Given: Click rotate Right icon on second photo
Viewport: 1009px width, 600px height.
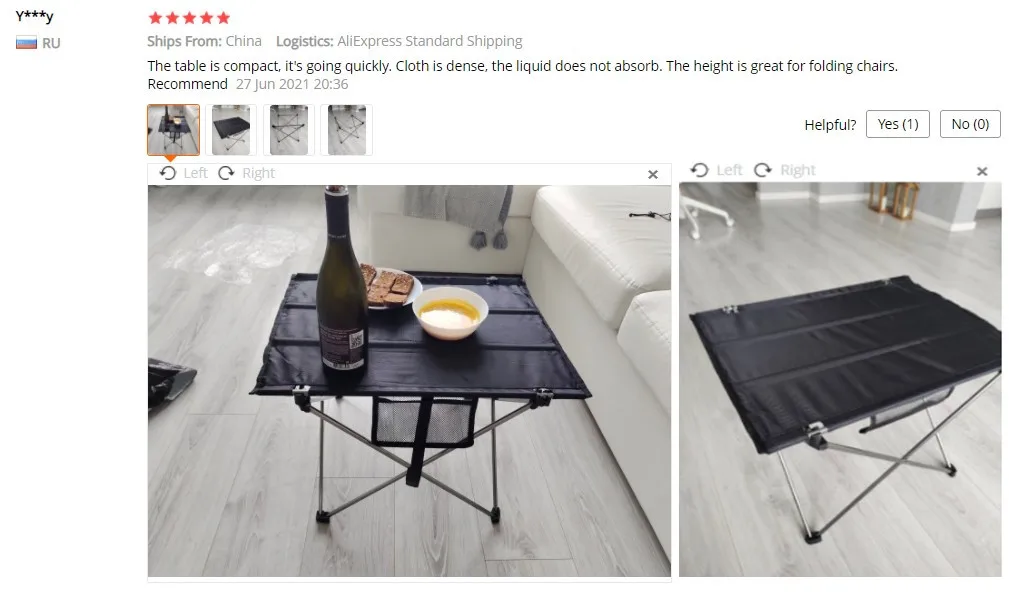Looking at the screenshot, I should (763, 170).
